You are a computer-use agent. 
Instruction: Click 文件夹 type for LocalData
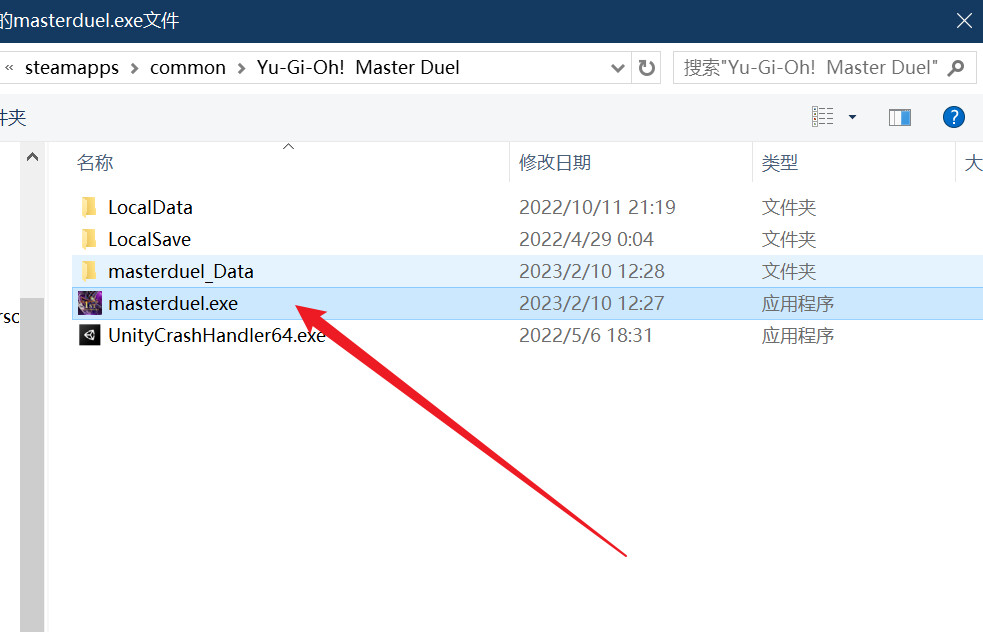click(789, 207)
